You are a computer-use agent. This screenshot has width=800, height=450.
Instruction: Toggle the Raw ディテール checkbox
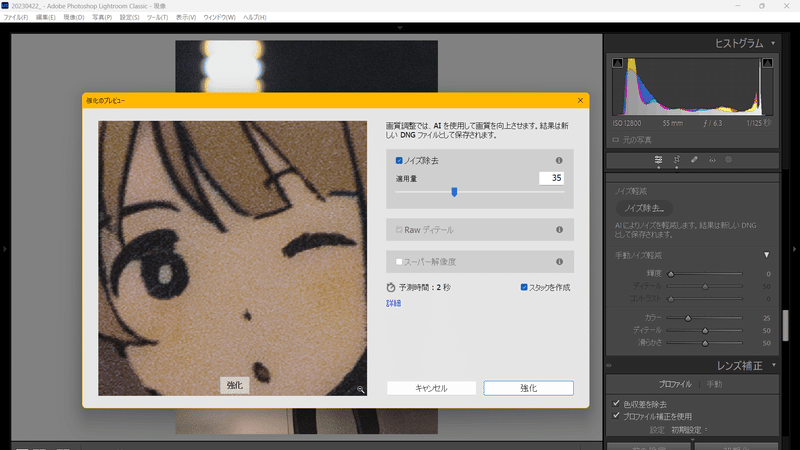399,230
